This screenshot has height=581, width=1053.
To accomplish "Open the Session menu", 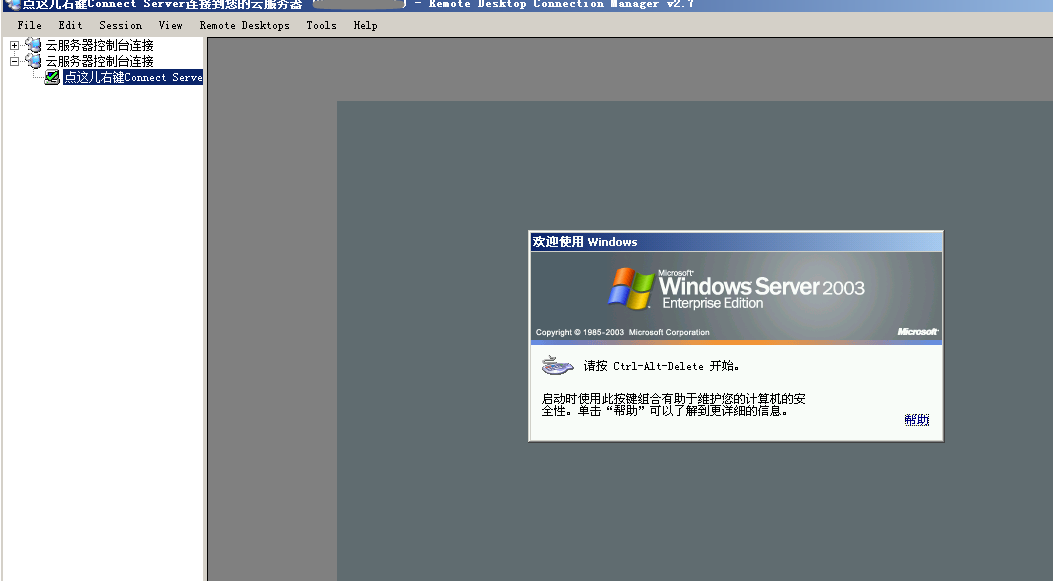I will coord(121,26).
